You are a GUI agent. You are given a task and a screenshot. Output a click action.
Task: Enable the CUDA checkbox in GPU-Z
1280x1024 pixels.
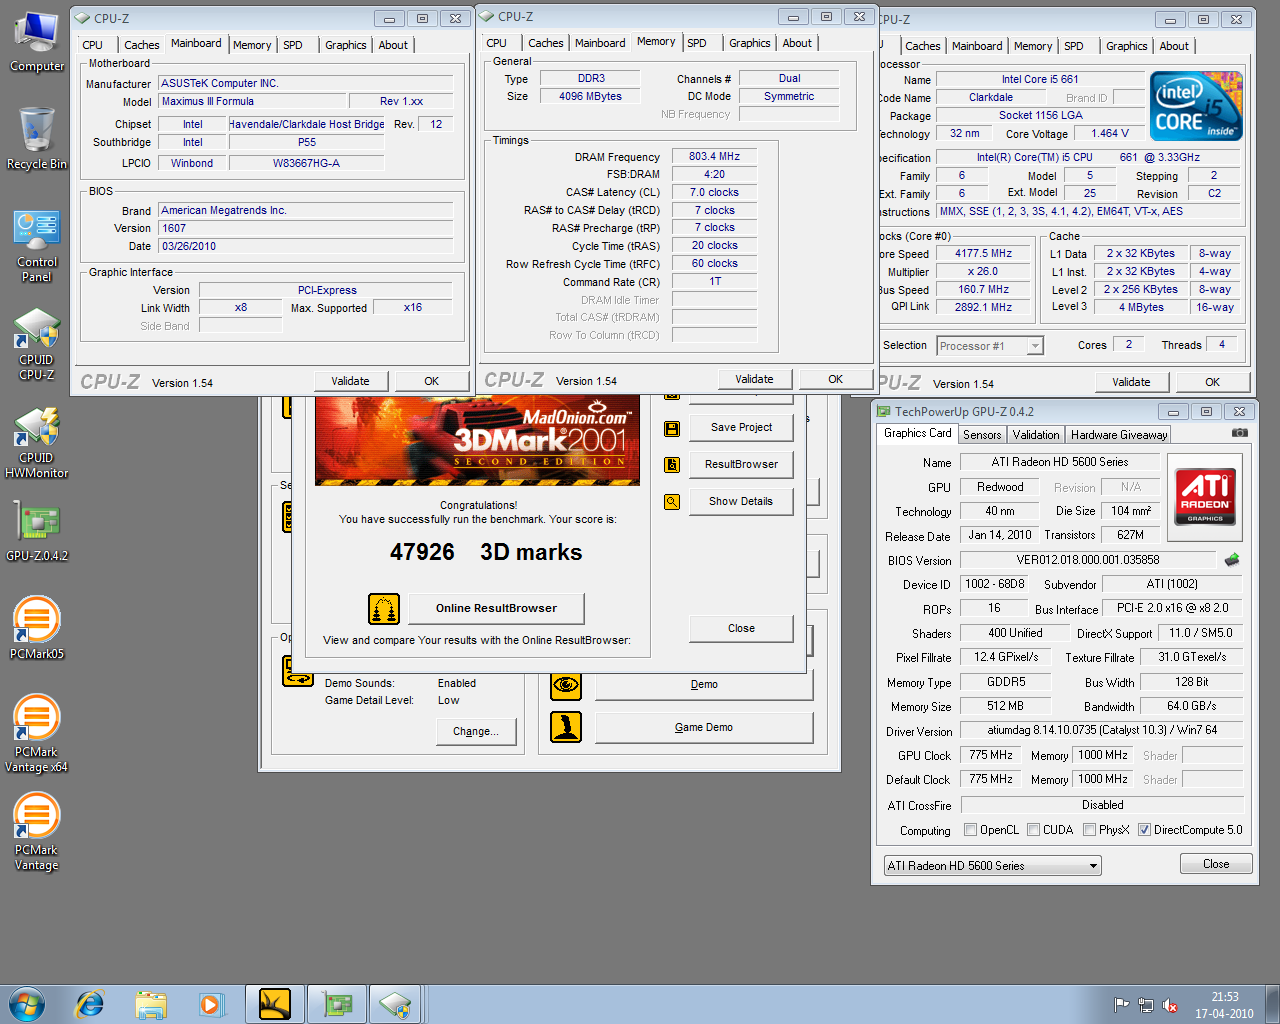(x=1033, y=830)
